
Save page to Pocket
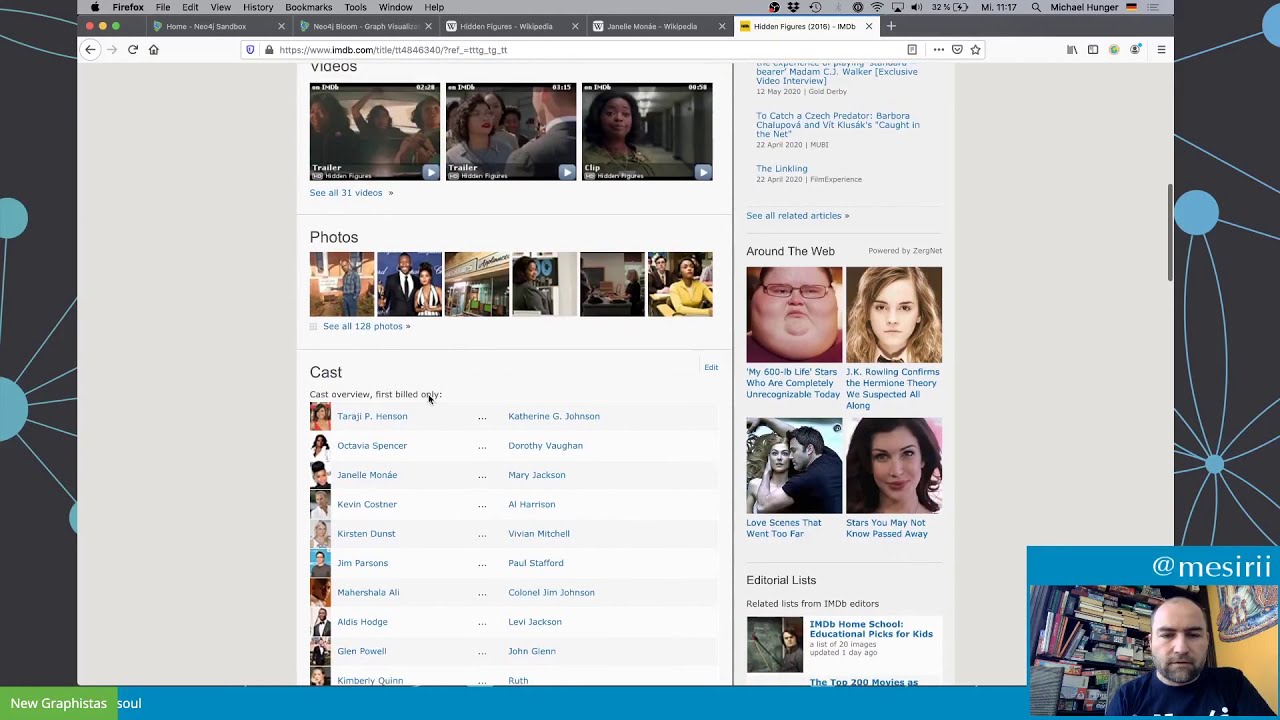click(x=957, y=50)
